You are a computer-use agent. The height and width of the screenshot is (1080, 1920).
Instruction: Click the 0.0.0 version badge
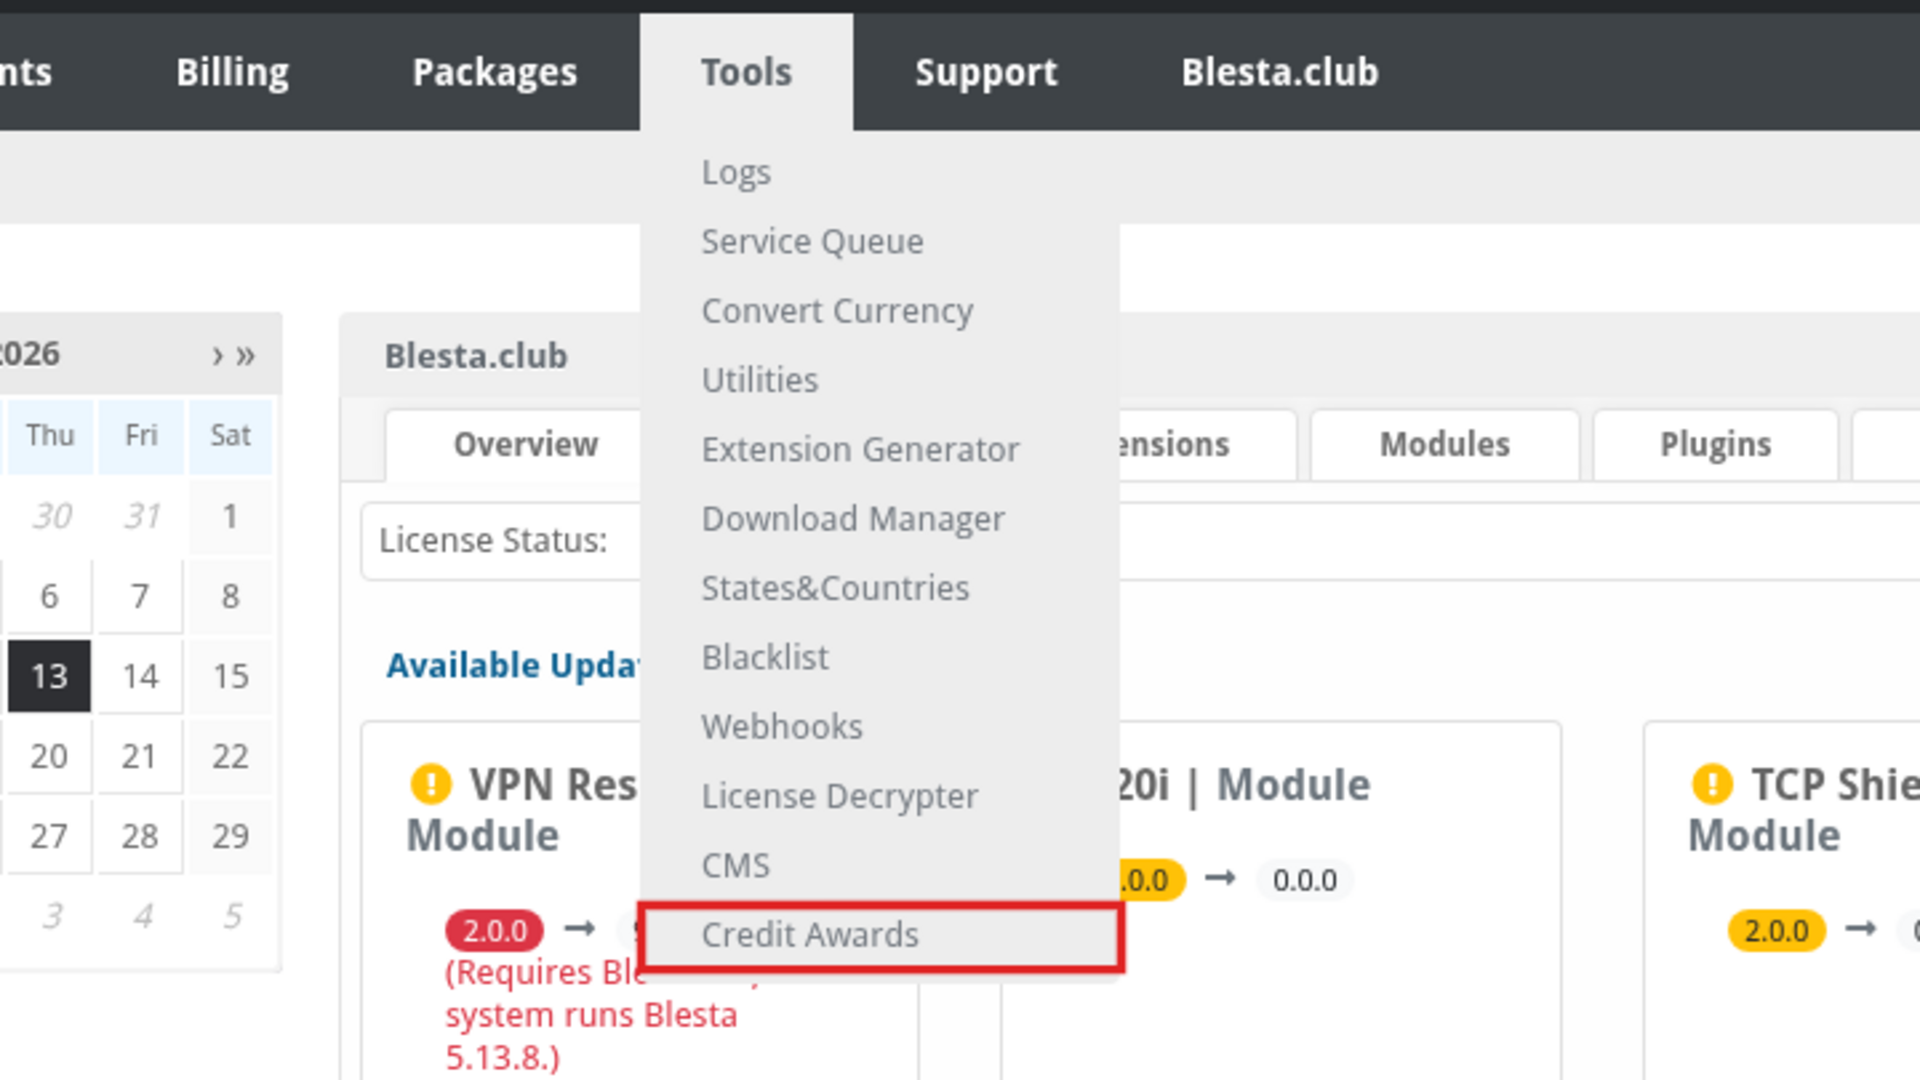1304,880
